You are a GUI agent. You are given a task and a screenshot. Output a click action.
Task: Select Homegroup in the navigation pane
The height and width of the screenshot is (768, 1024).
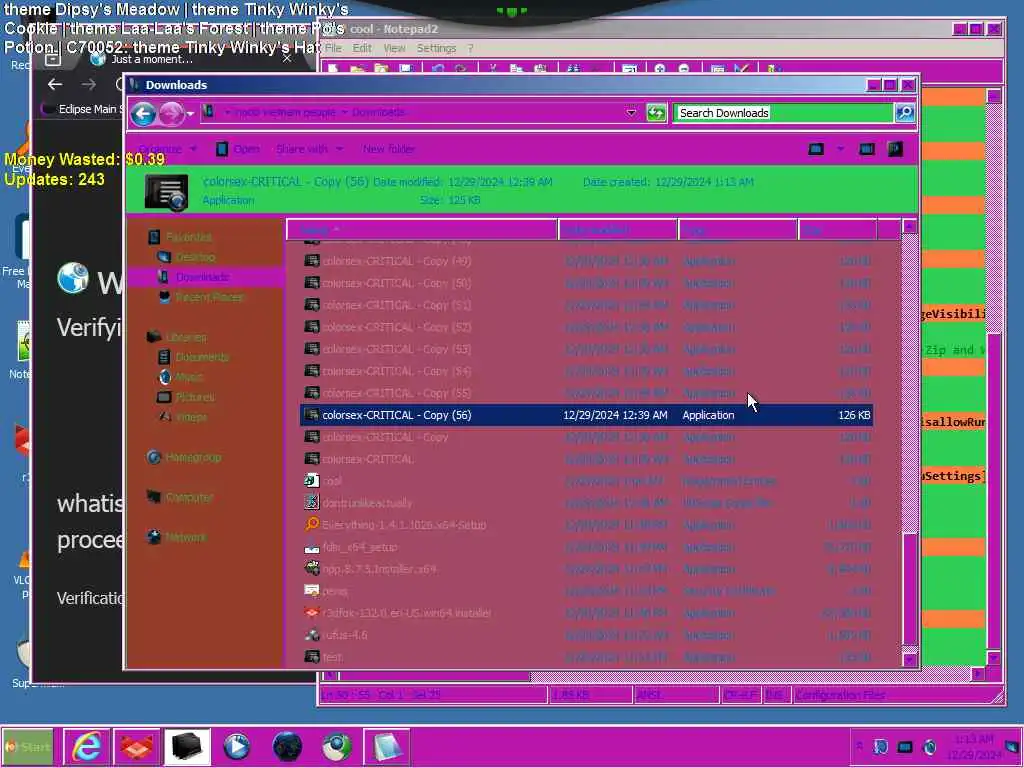tap(193, 457)
